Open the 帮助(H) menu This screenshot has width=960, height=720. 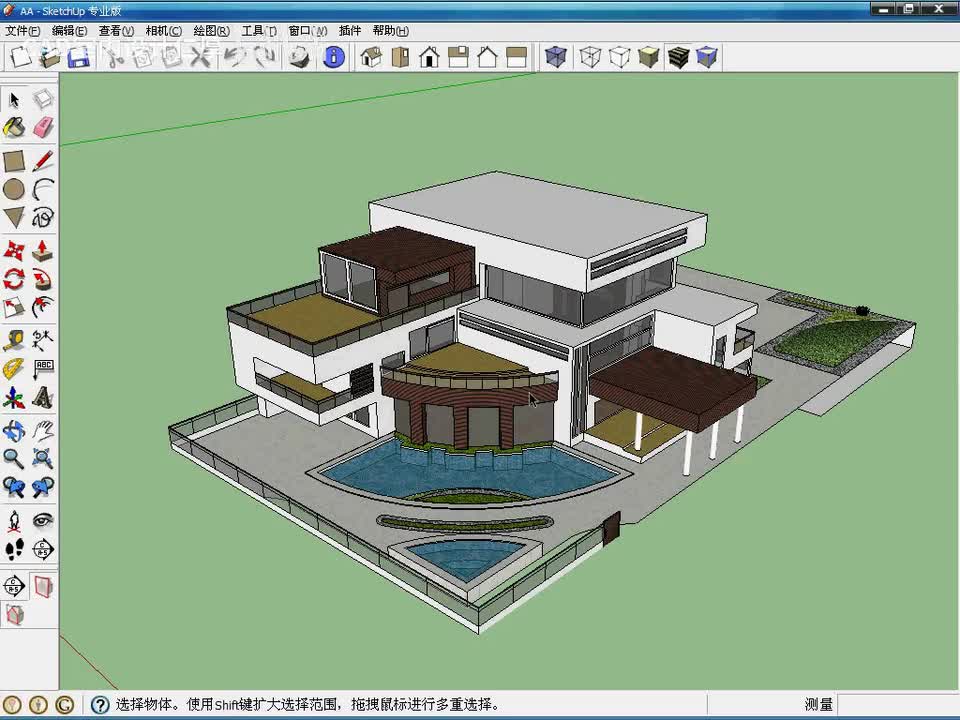tap(391, 31)
